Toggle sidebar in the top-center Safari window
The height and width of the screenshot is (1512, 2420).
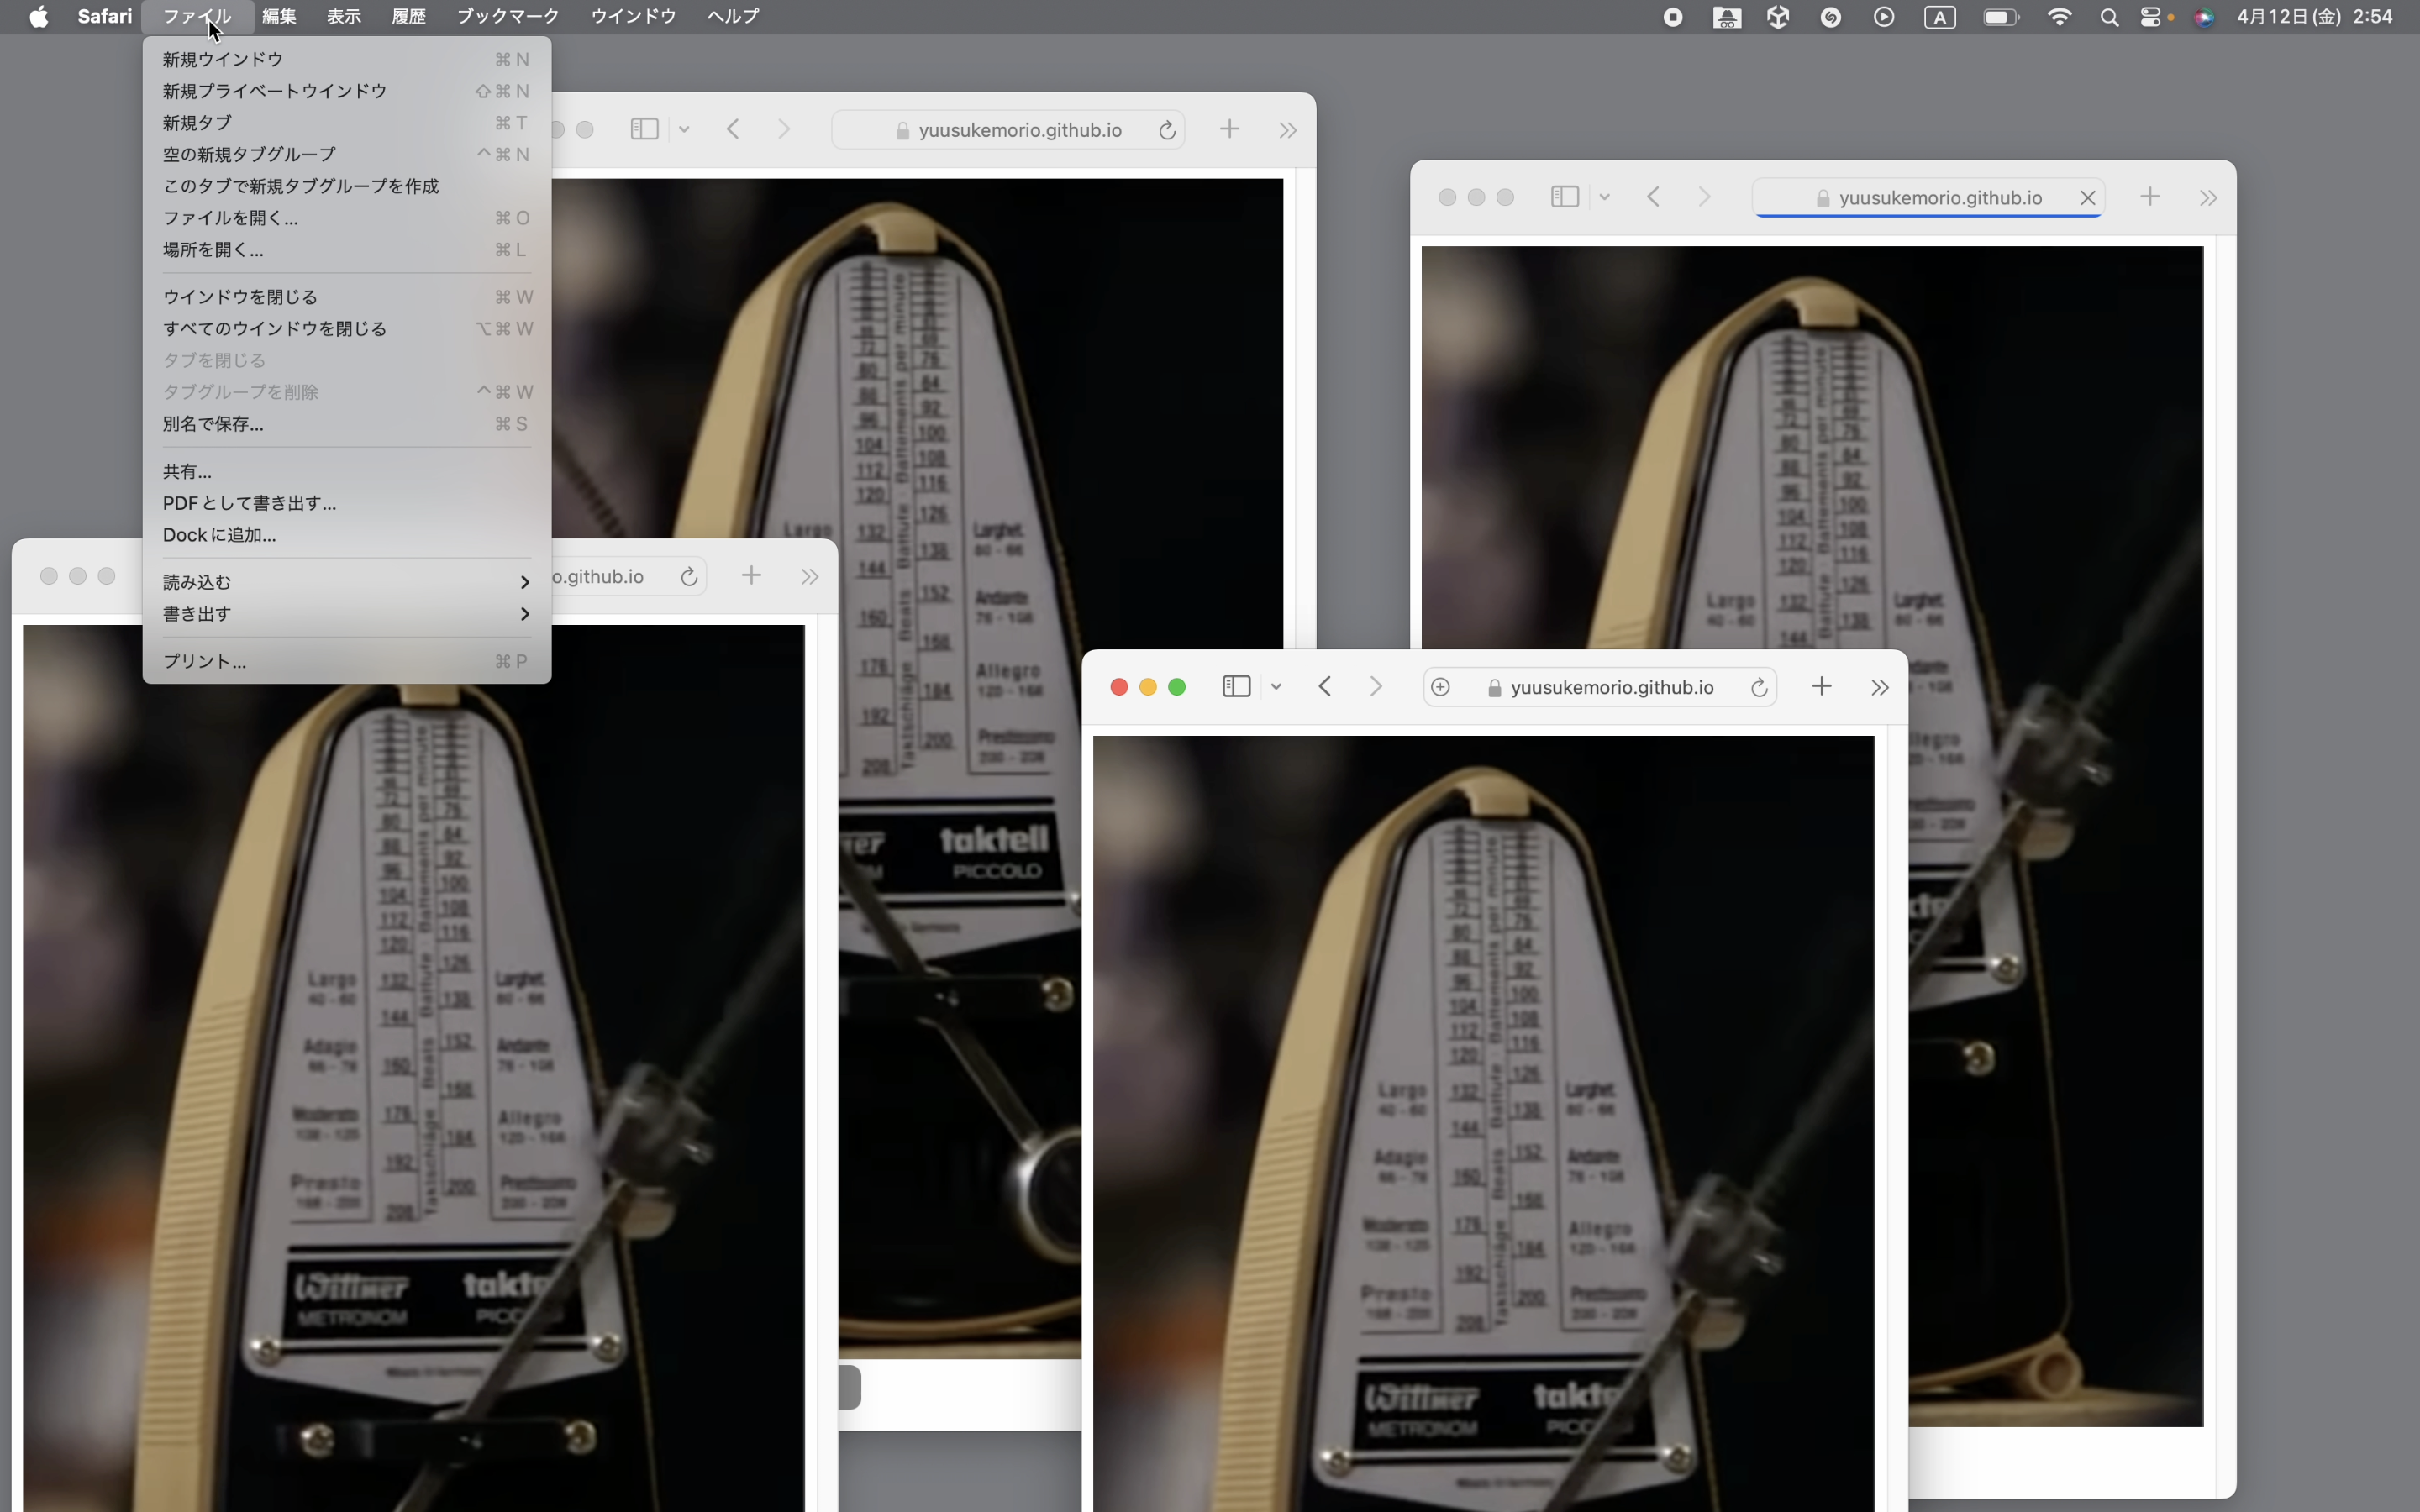click(644, 130)
